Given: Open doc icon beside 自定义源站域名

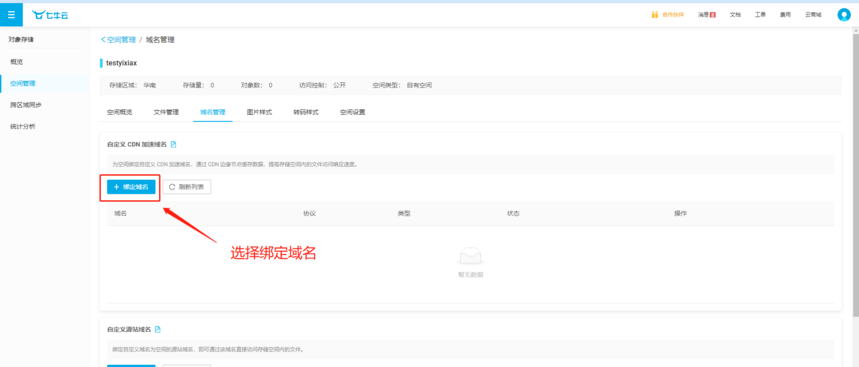Looking at the screenshot, I should (x=158, y=329).
